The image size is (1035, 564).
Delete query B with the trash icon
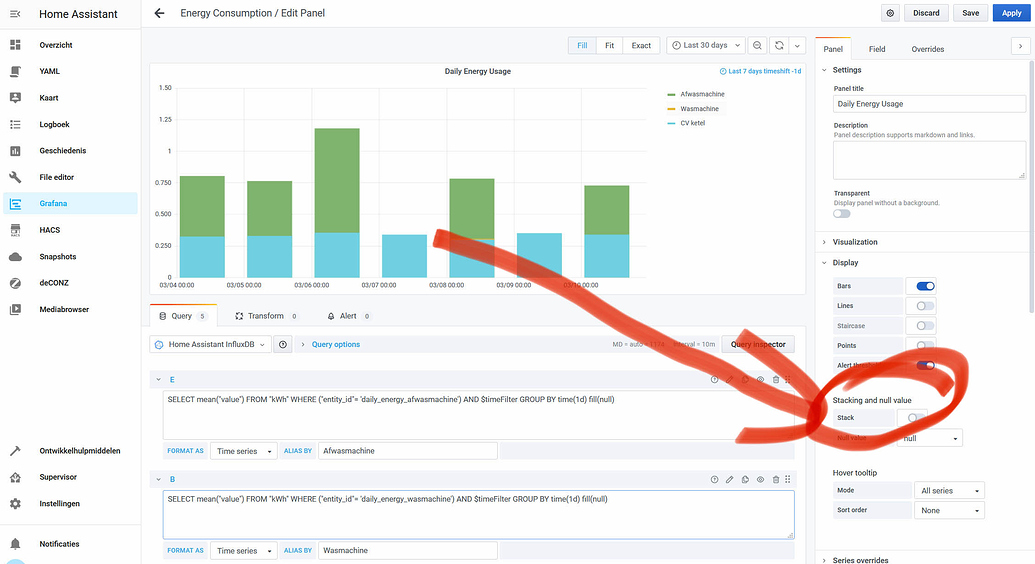pyautogui.click(x=775, y=480)
